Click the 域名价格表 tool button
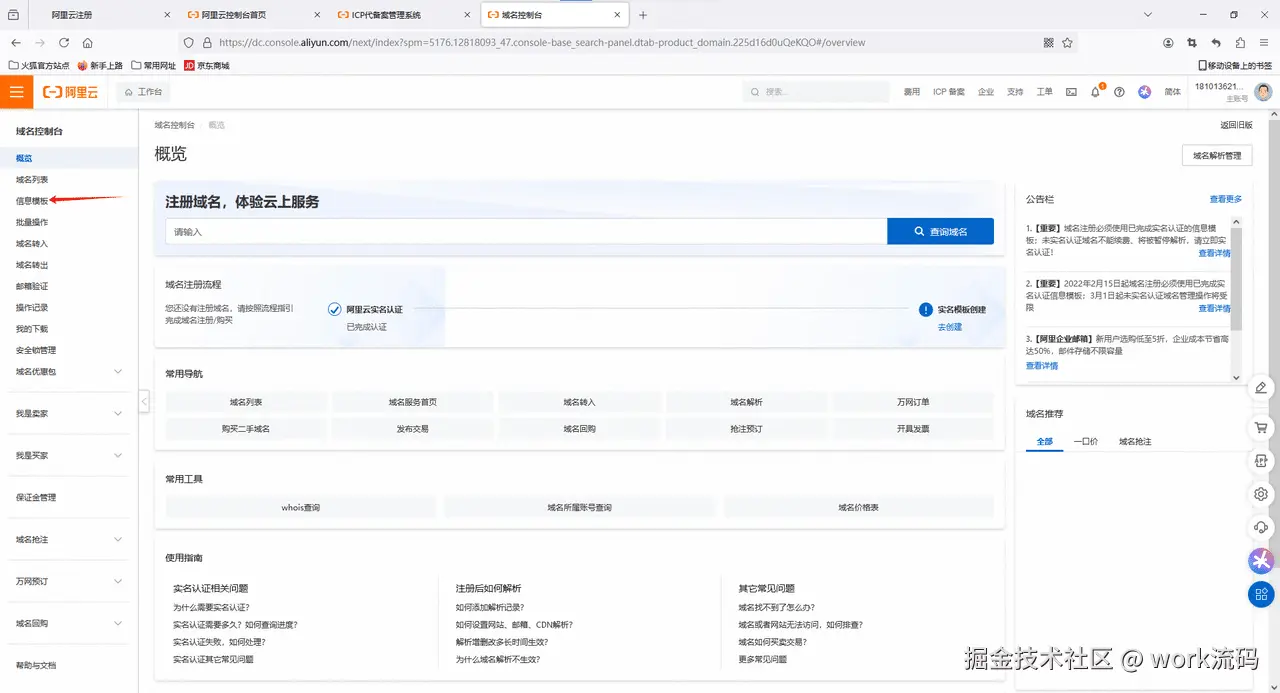 pyautogui.click(x=859, y=507)
